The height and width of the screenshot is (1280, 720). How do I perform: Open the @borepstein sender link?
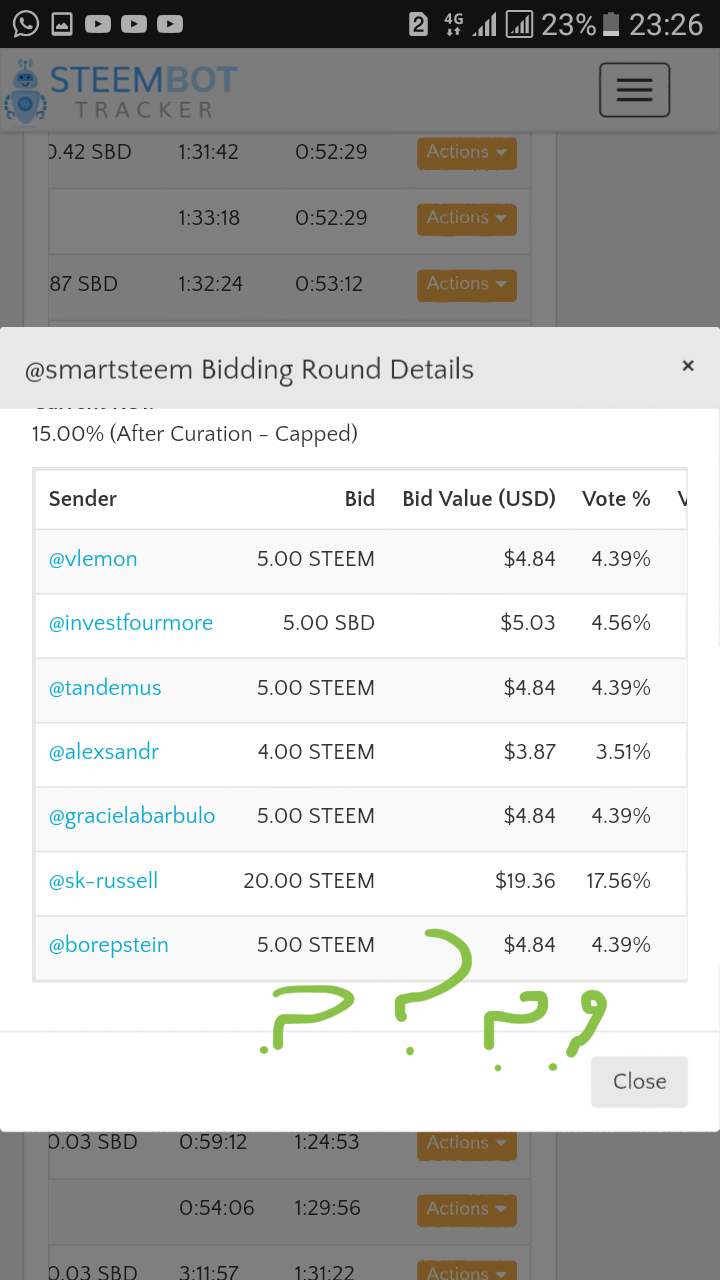point(109,945)
